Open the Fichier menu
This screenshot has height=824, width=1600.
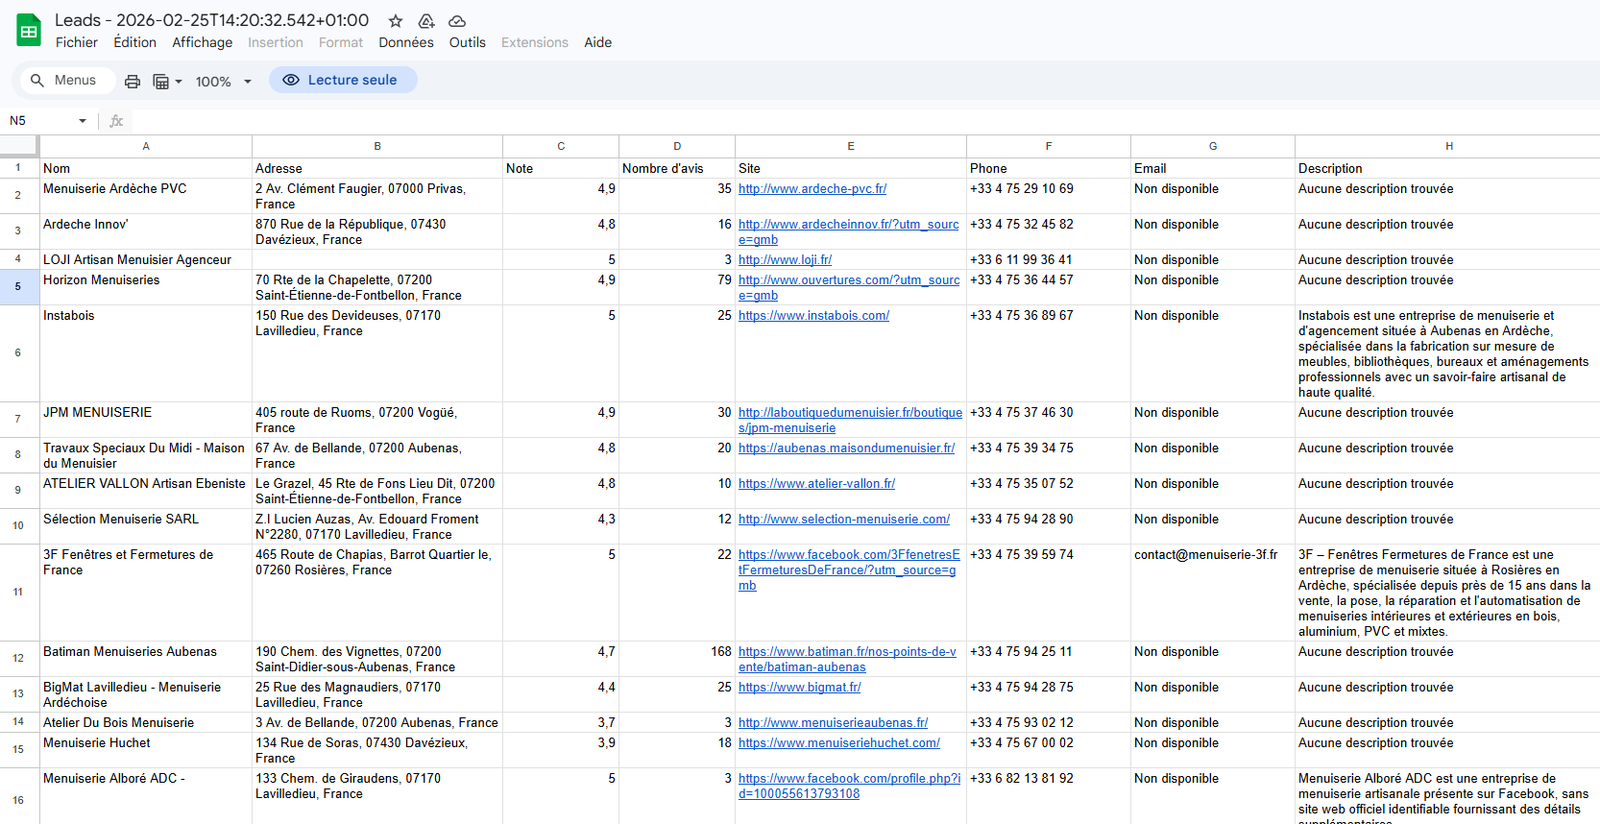[77, 42]
